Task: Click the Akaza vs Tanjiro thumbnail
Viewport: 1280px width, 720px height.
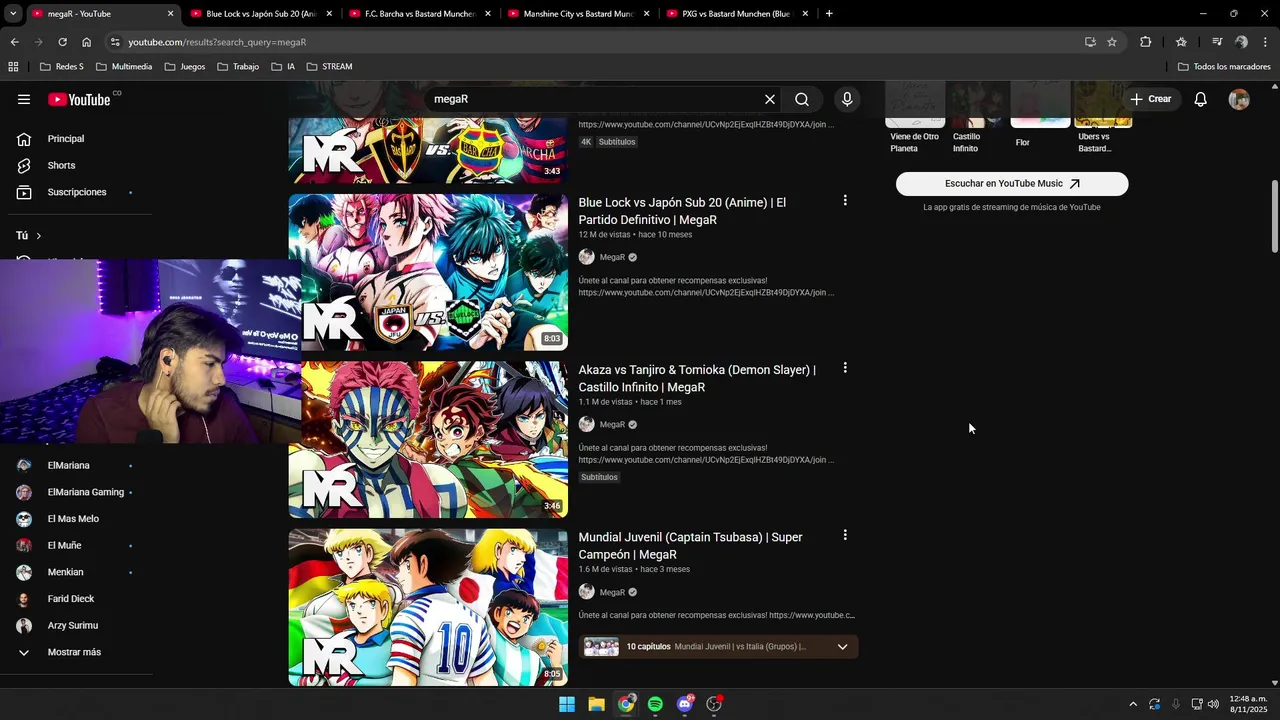Action: (428, 440)
